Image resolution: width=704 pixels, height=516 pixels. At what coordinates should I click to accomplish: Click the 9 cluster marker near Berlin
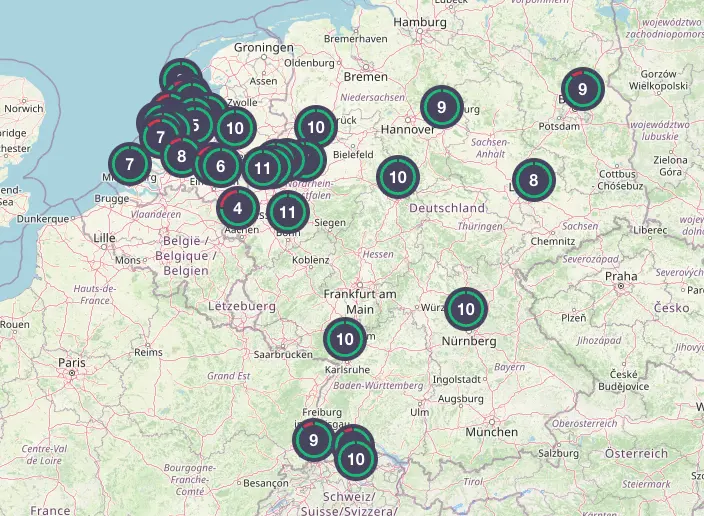582,89
